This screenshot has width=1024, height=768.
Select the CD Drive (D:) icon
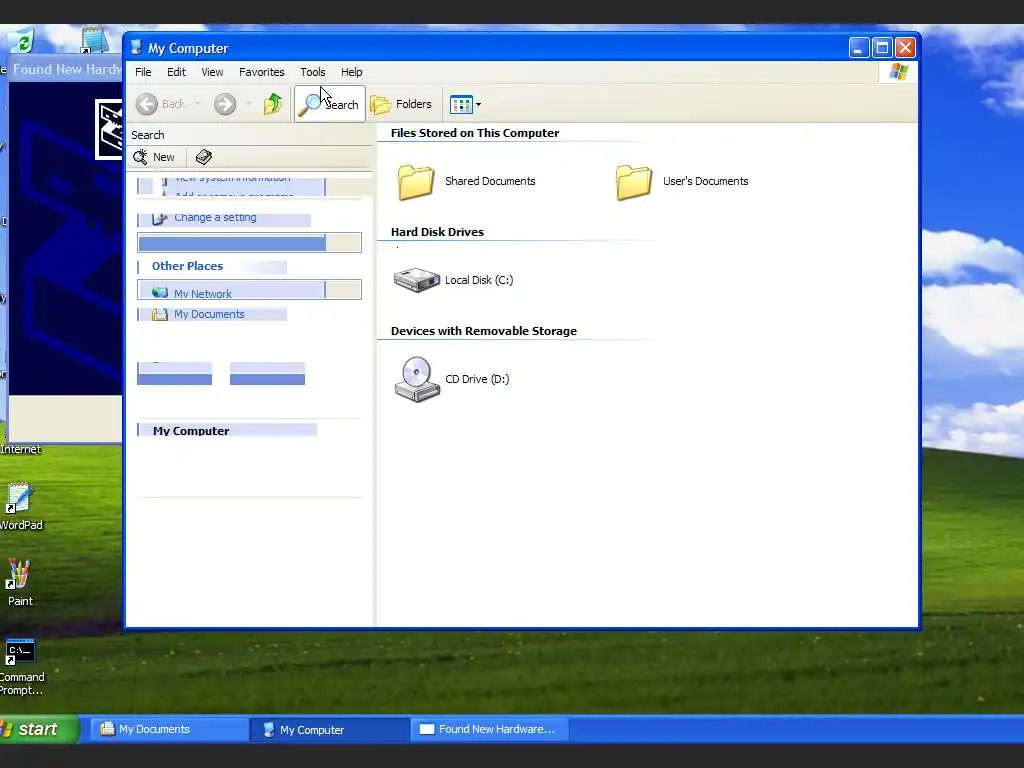tap(417, 379)
